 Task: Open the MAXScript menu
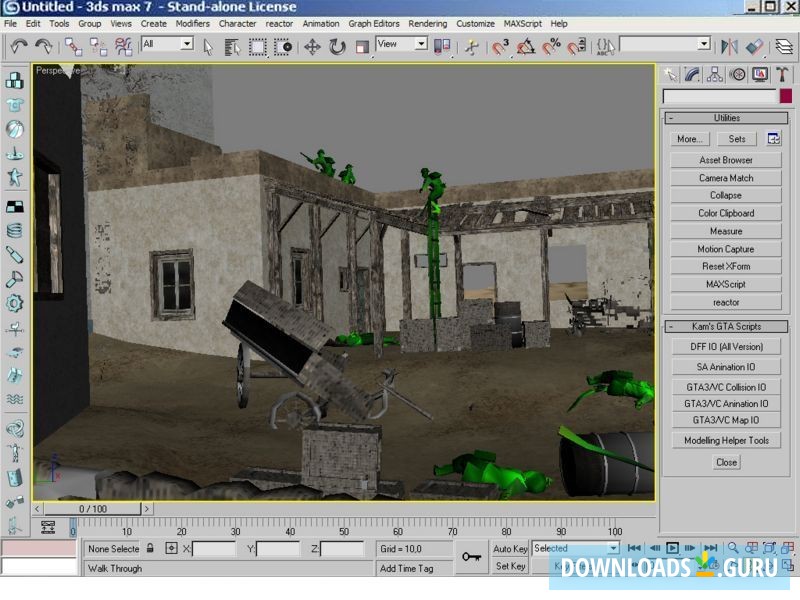pos(522,23)
